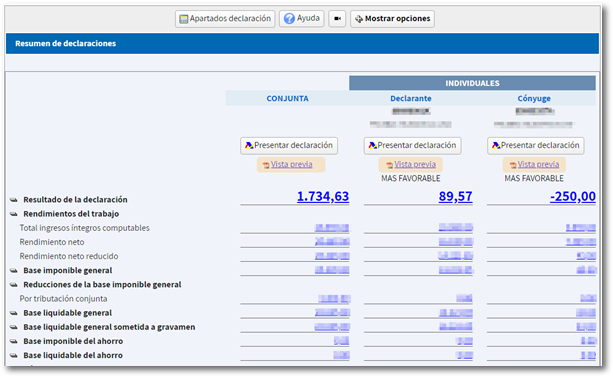The width and height of the screenshot is (613, 377).
Task: Collapse Resultado de la declaración row arrow
Action: [x=14, y=200]
